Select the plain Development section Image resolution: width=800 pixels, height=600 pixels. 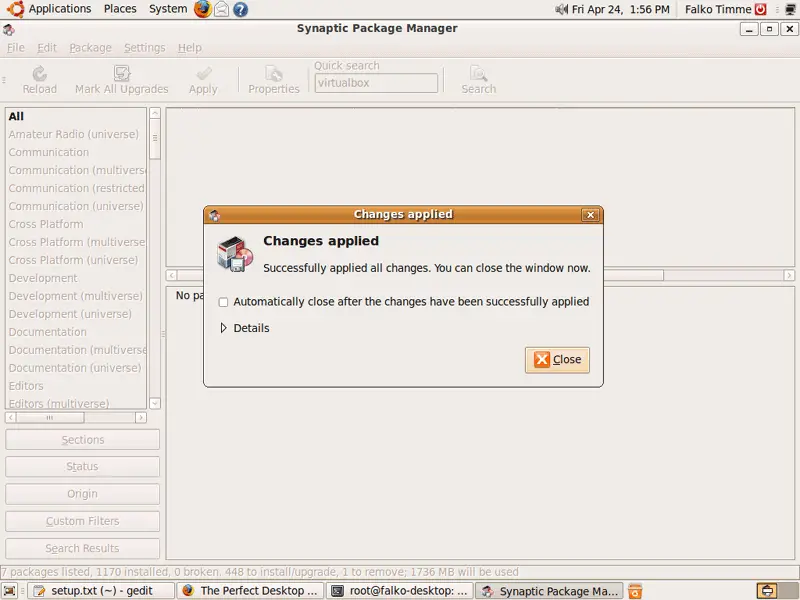click(77, 278)
